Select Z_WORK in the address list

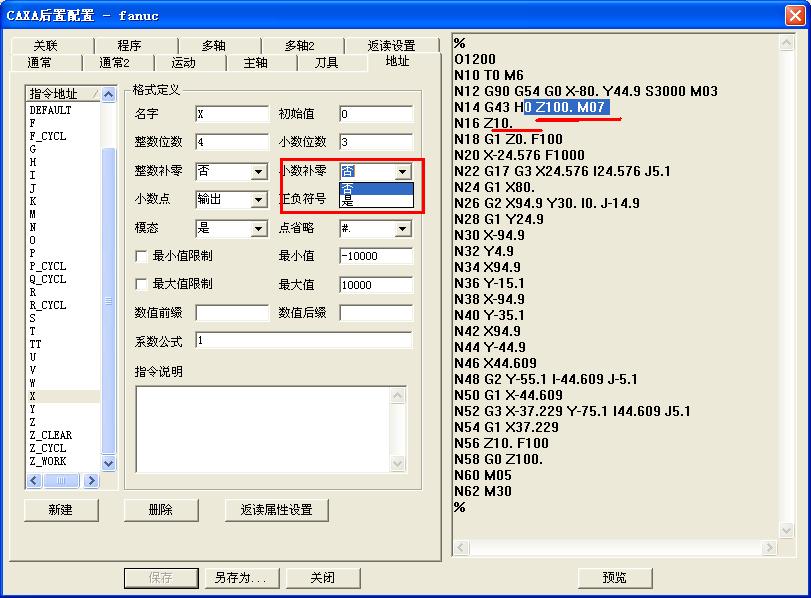pyautogui.click(x=48, y=461)
